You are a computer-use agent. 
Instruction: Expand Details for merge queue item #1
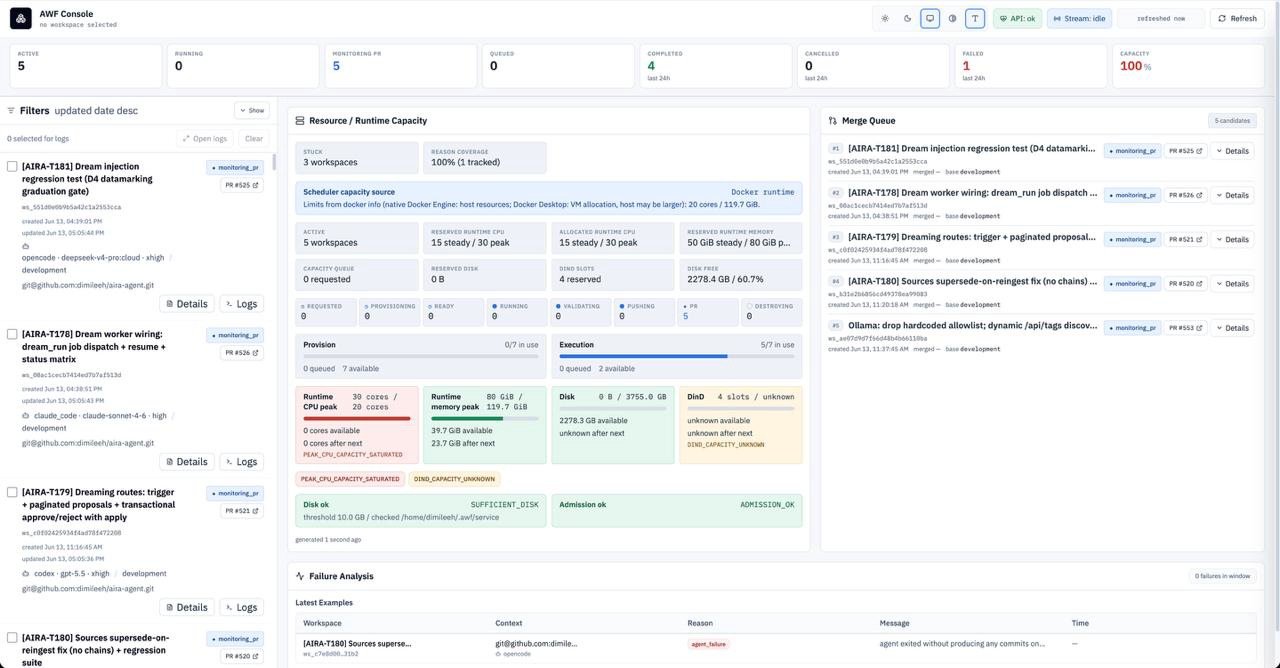(x=1232, y=151)
